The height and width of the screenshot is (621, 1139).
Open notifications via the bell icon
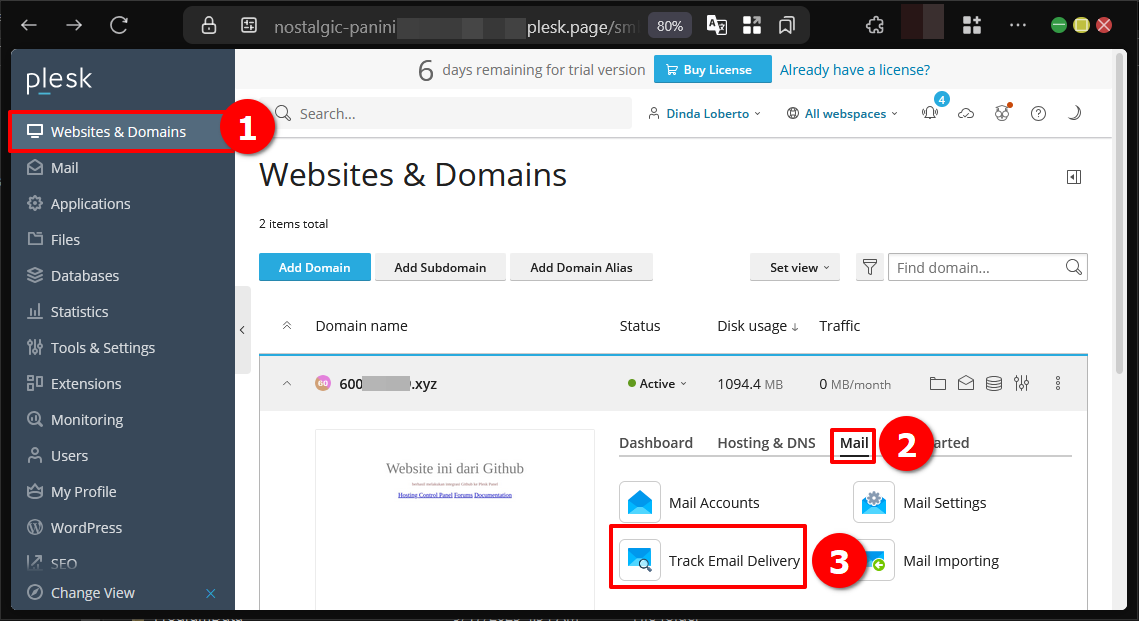(929, 114)
